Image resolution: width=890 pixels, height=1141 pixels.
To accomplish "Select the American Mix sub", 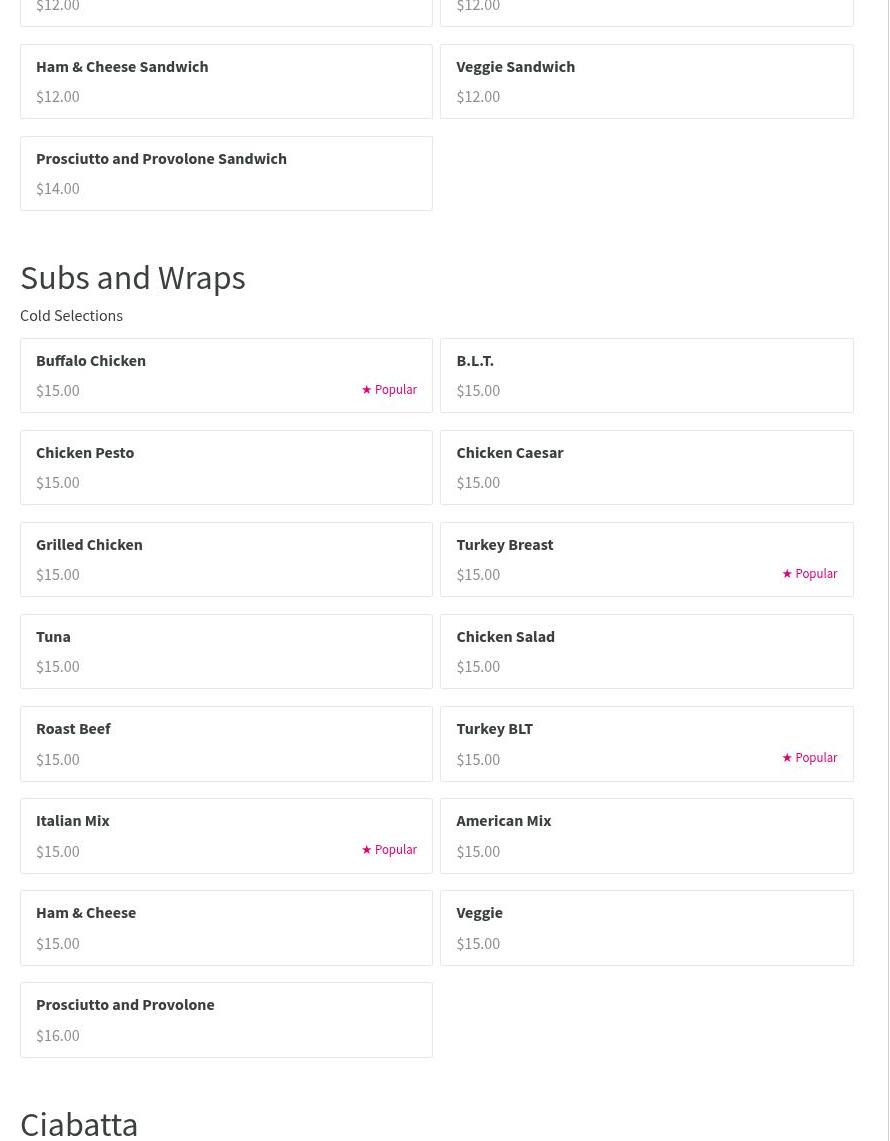I will click(646, 835).
